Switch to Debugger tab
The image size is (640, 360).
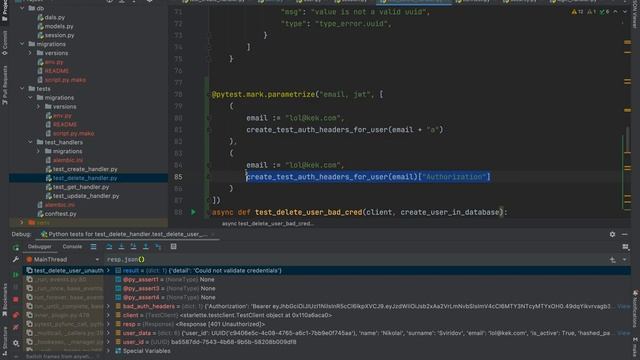click(x=40, y=247)
